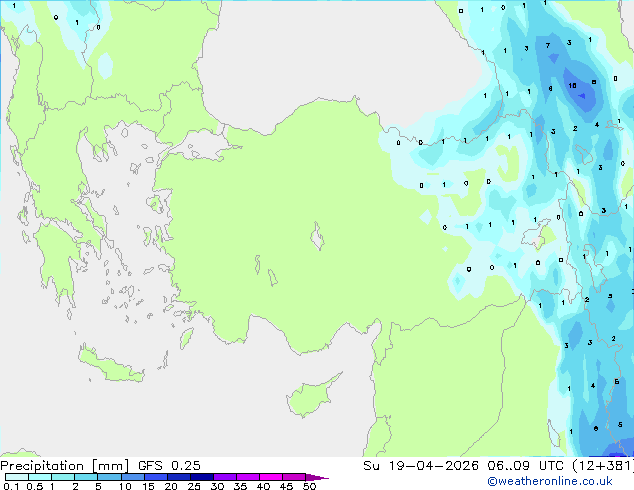Click the legend label '50'
Screen dimensions: 634x490
tap(310, 486)
